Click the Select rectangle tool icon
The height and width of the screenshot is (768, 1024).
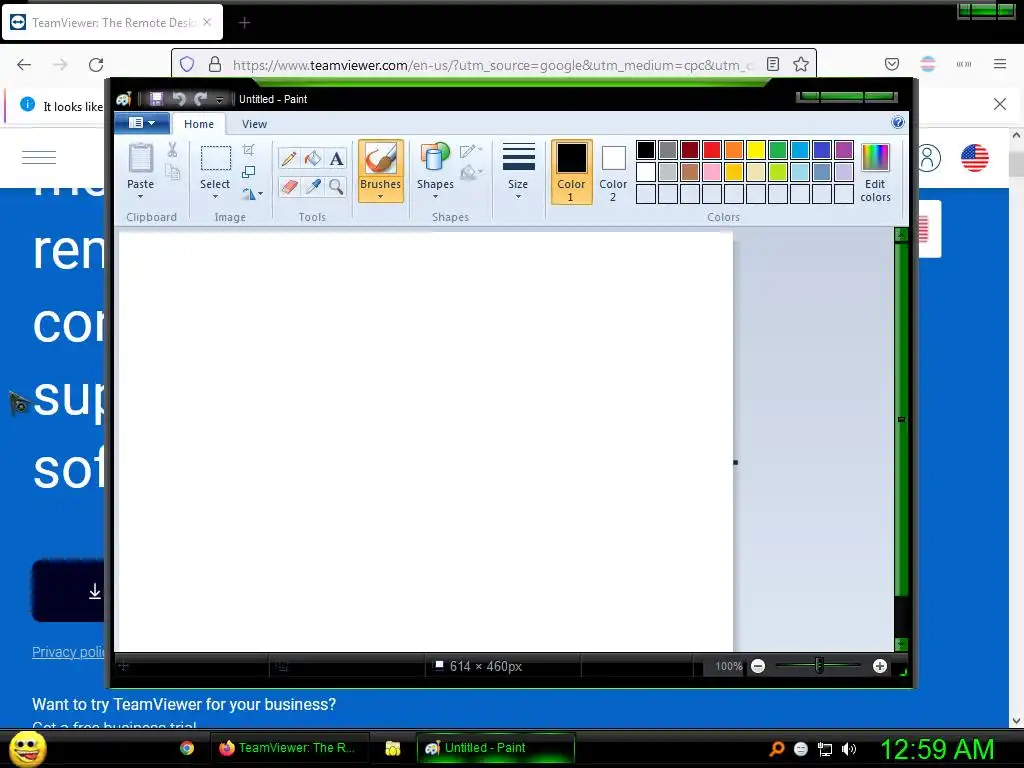point(215,159)
